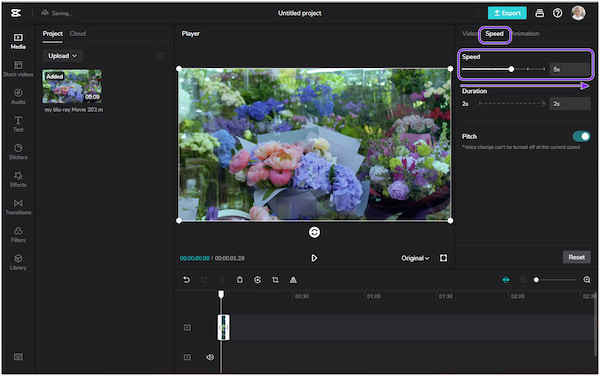Click the current timecode 00:00:00:00
Screen dimensions: 600x376
coord(195,258)
